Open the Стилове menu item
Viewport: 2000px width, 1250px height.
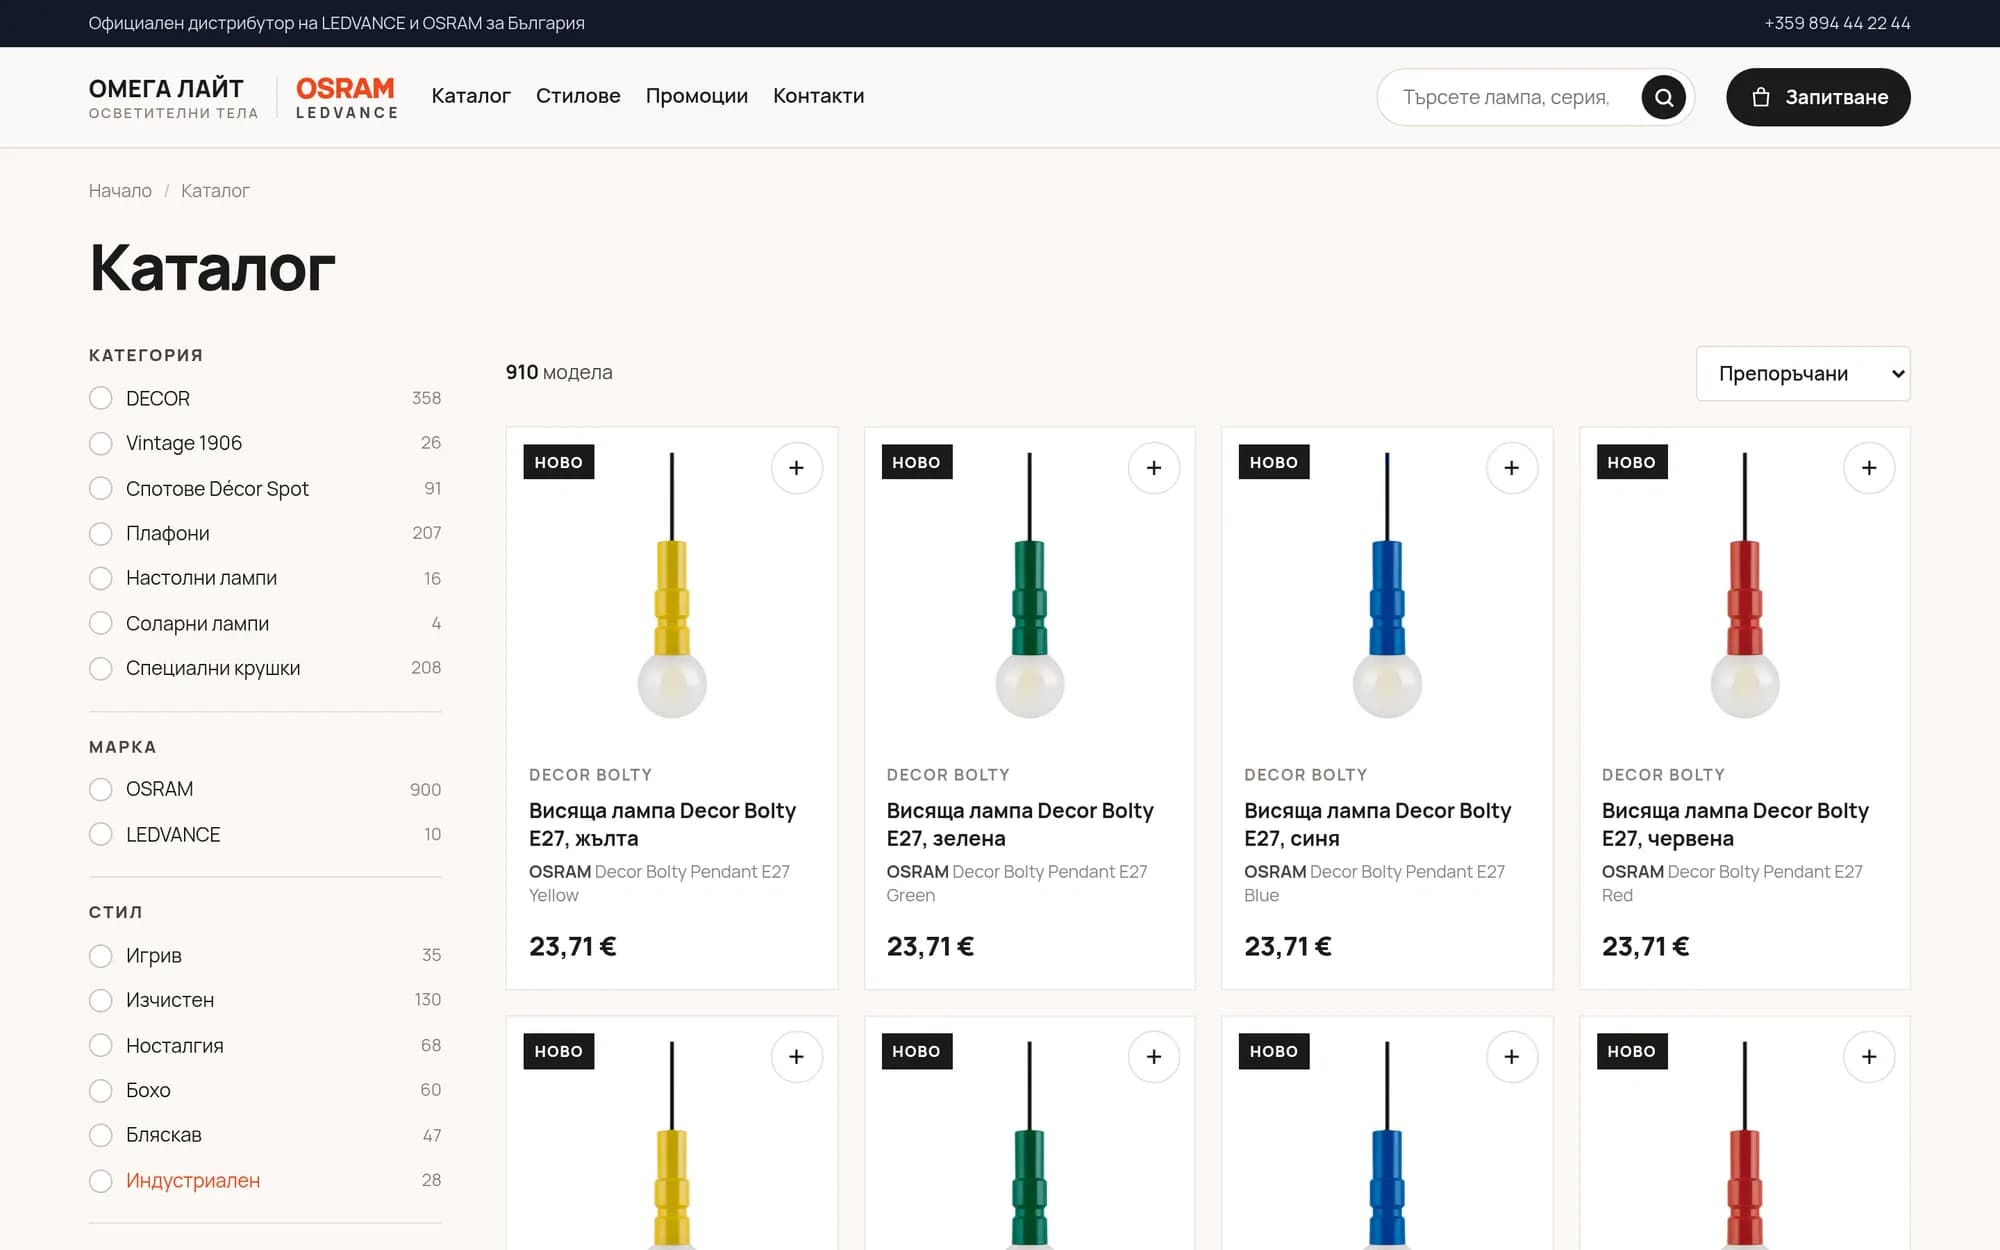[578, 96]
